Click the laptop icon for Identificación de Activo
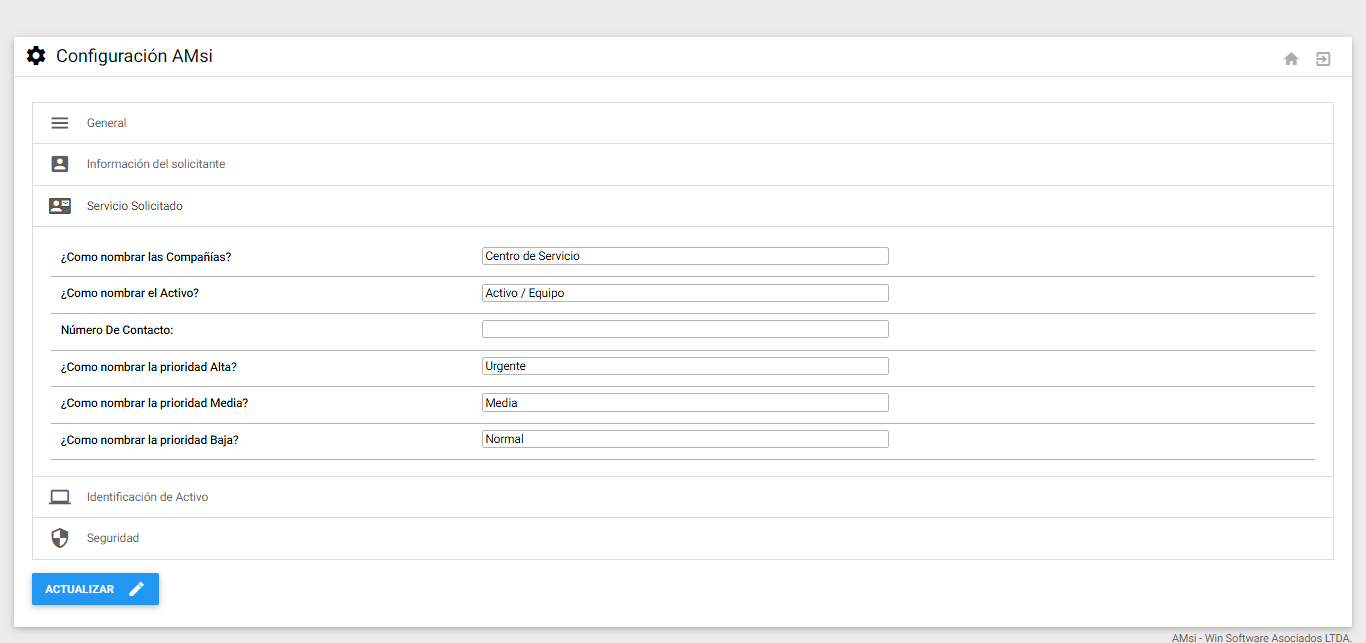 point(60,497)
